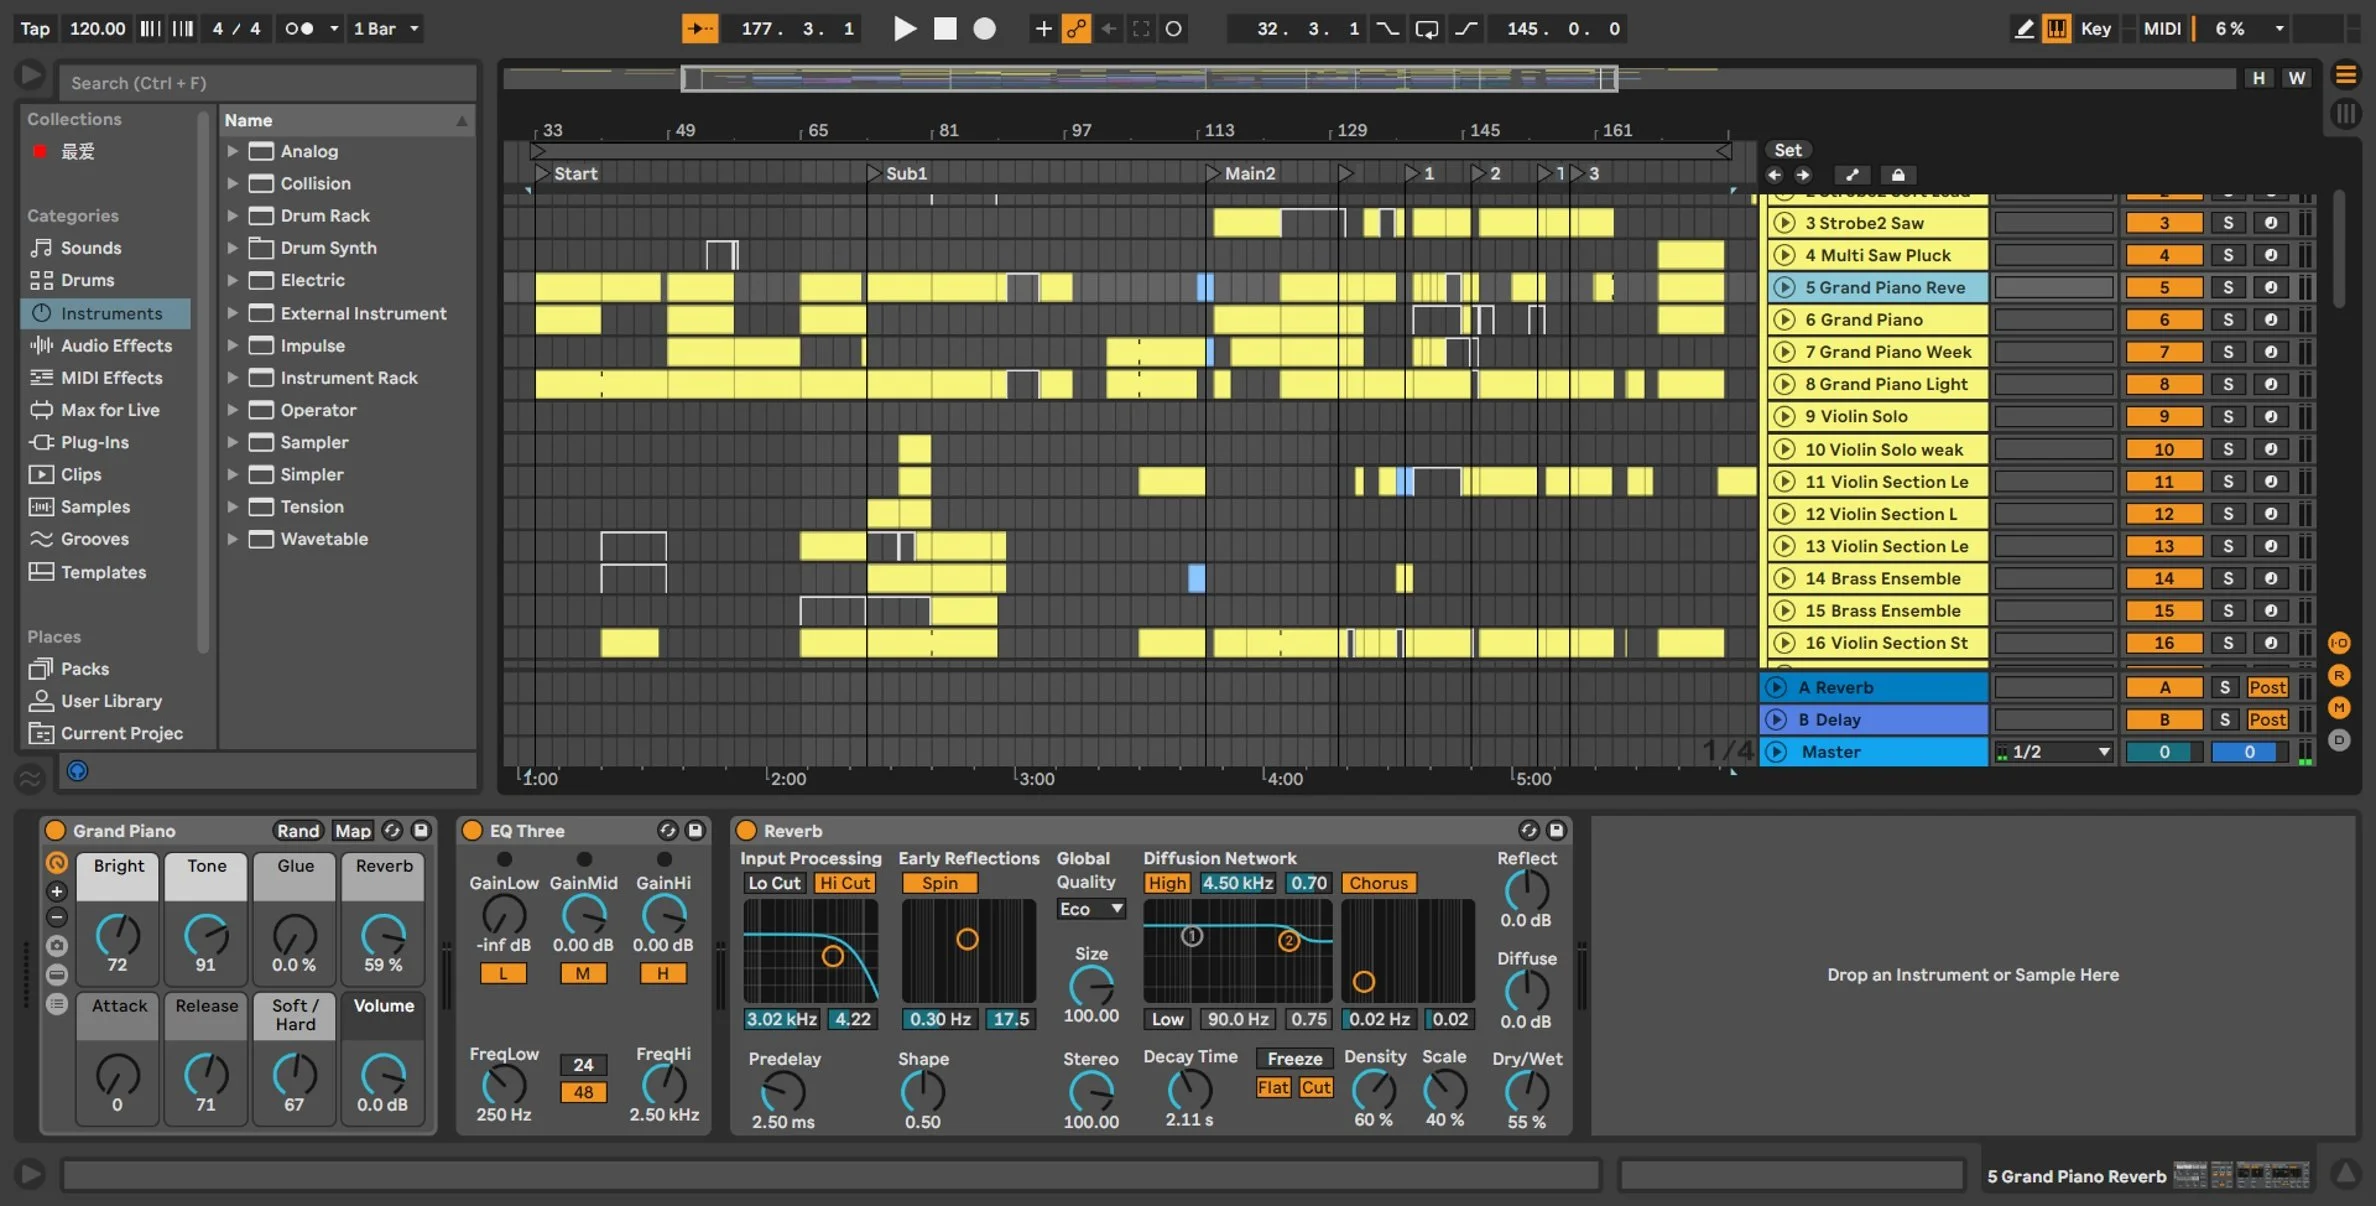Show the In/Out section toggle icon
Viewport: 2376px width, 1206px height.
2339,643
